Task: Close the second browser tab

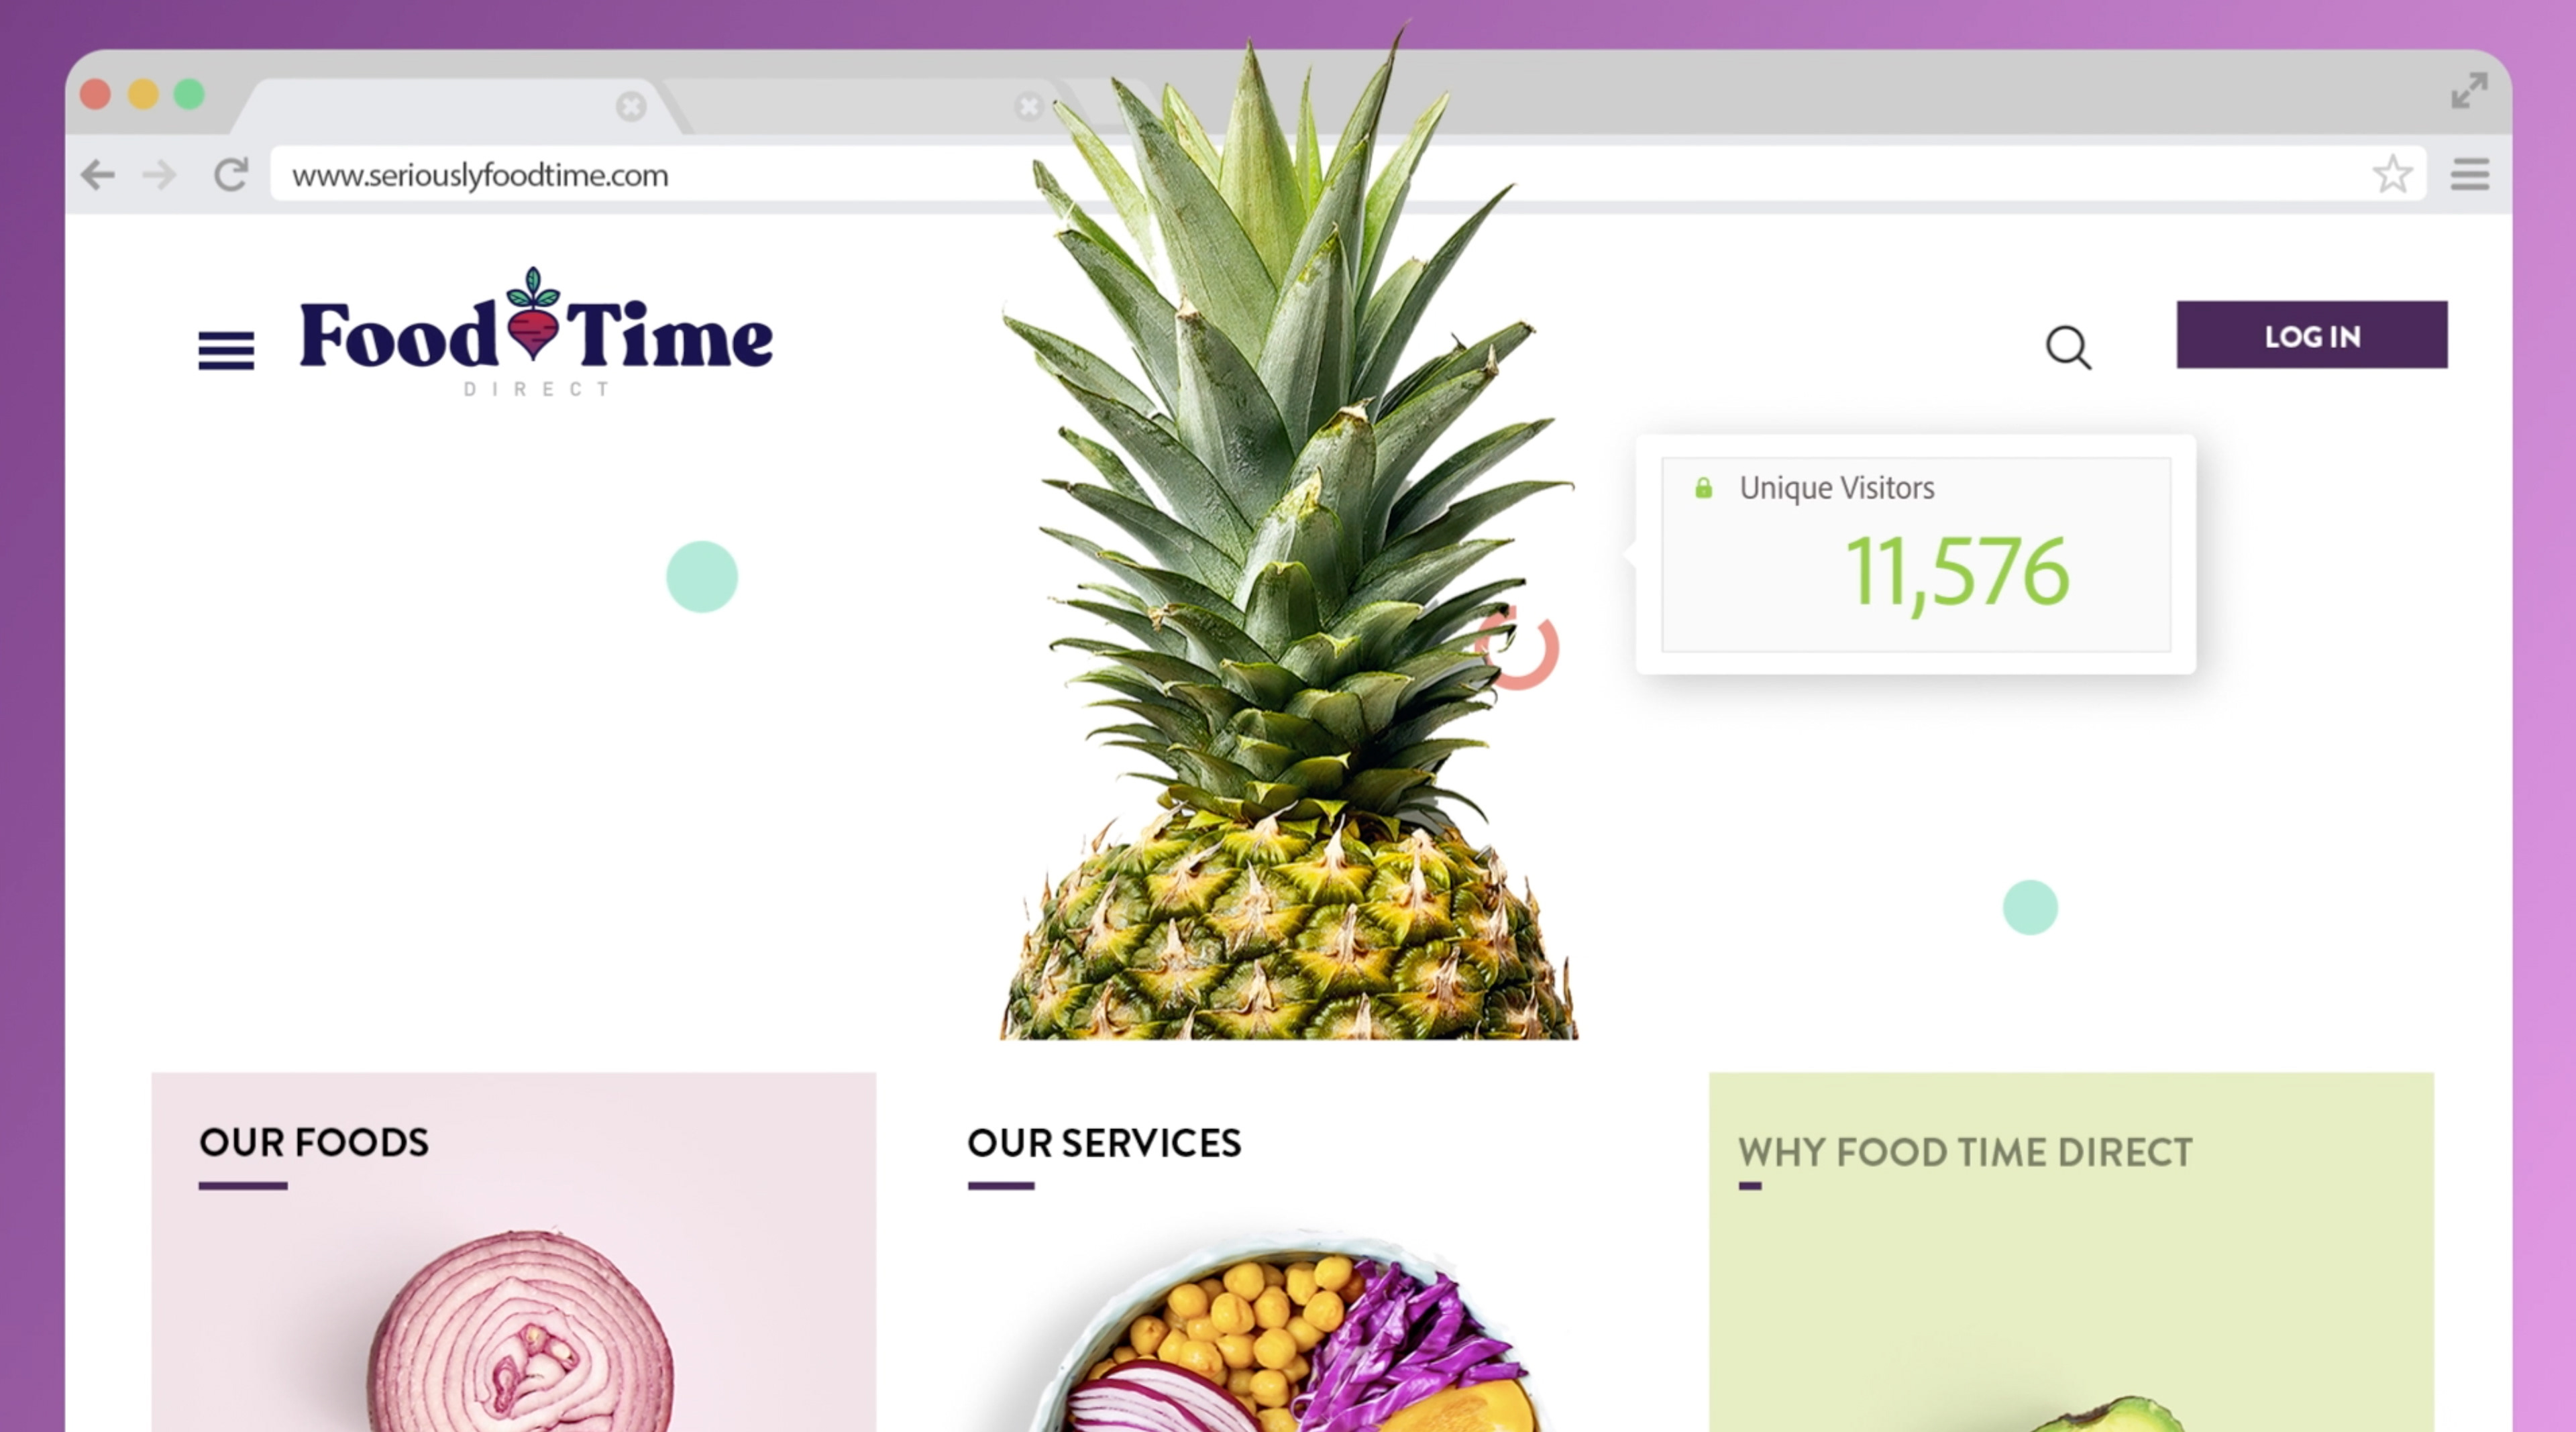Action: click(1029, 106)
